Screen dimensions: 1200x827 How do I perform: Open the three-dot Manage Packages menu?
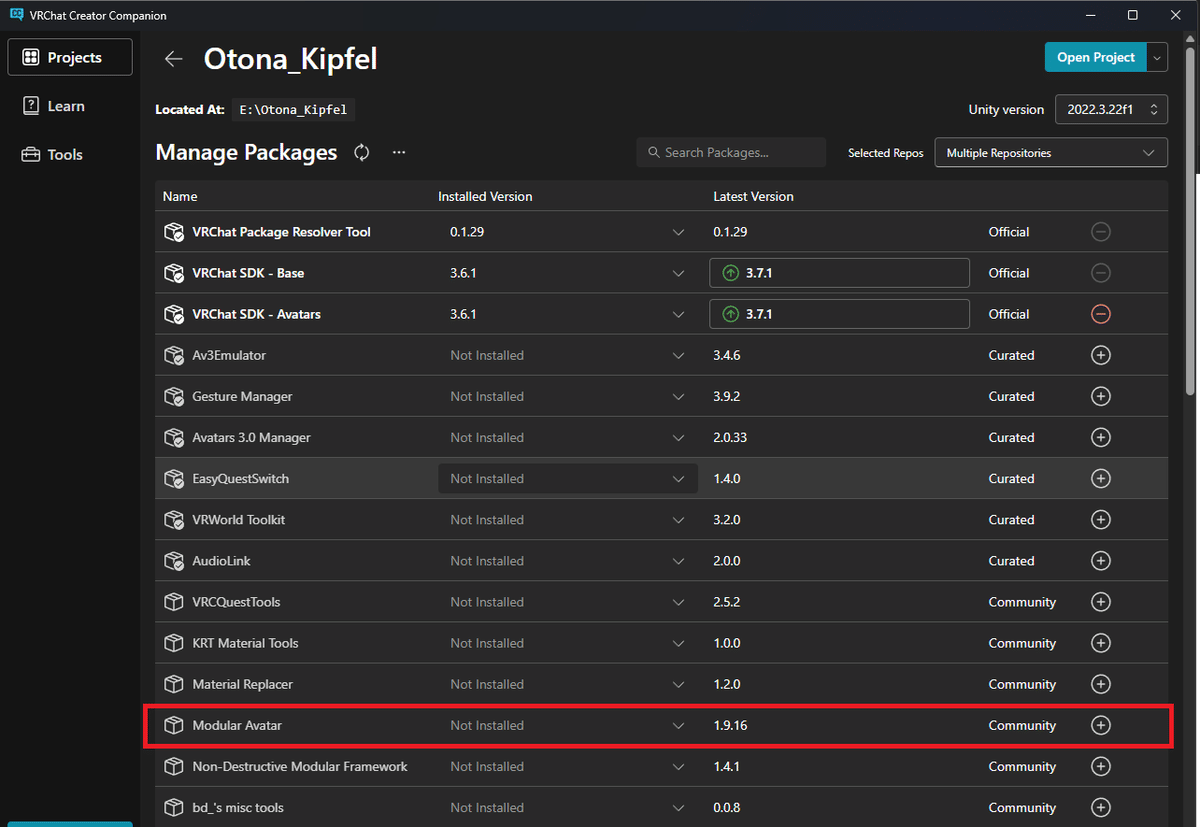(399, 153)
